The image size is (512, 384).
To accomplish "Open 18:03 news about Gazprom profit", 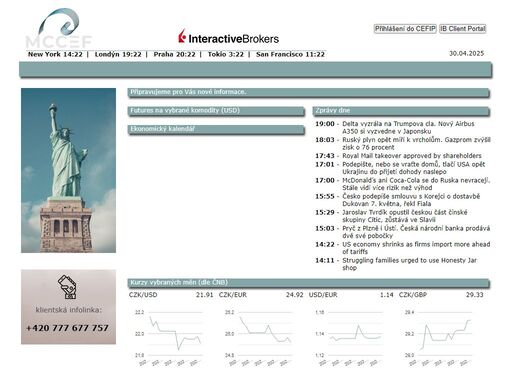I will tap(416, 143).
